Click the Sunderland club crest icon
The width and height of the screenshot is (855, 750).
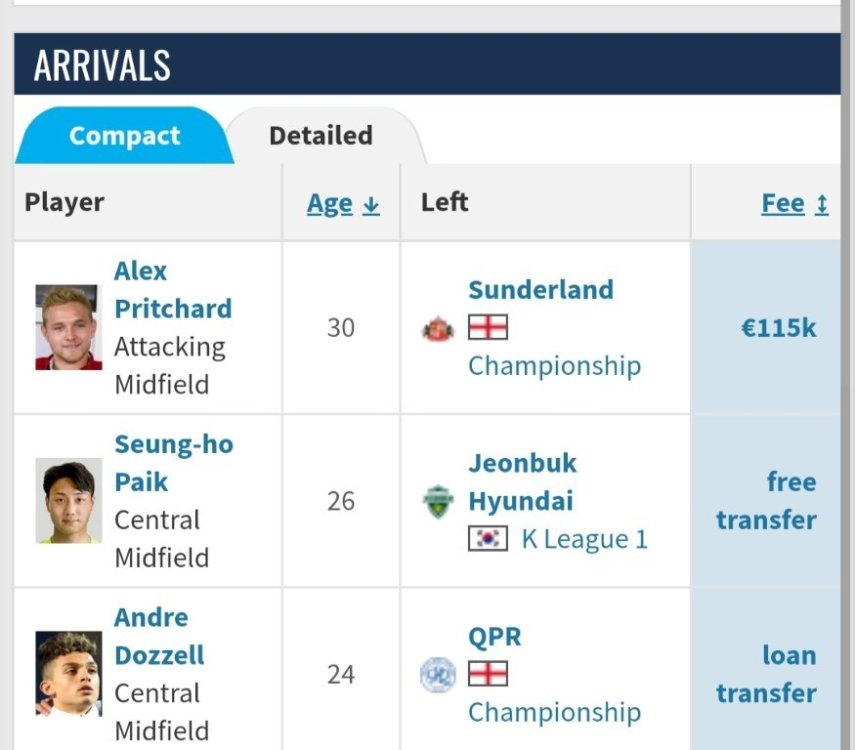(x=438, y=328)
